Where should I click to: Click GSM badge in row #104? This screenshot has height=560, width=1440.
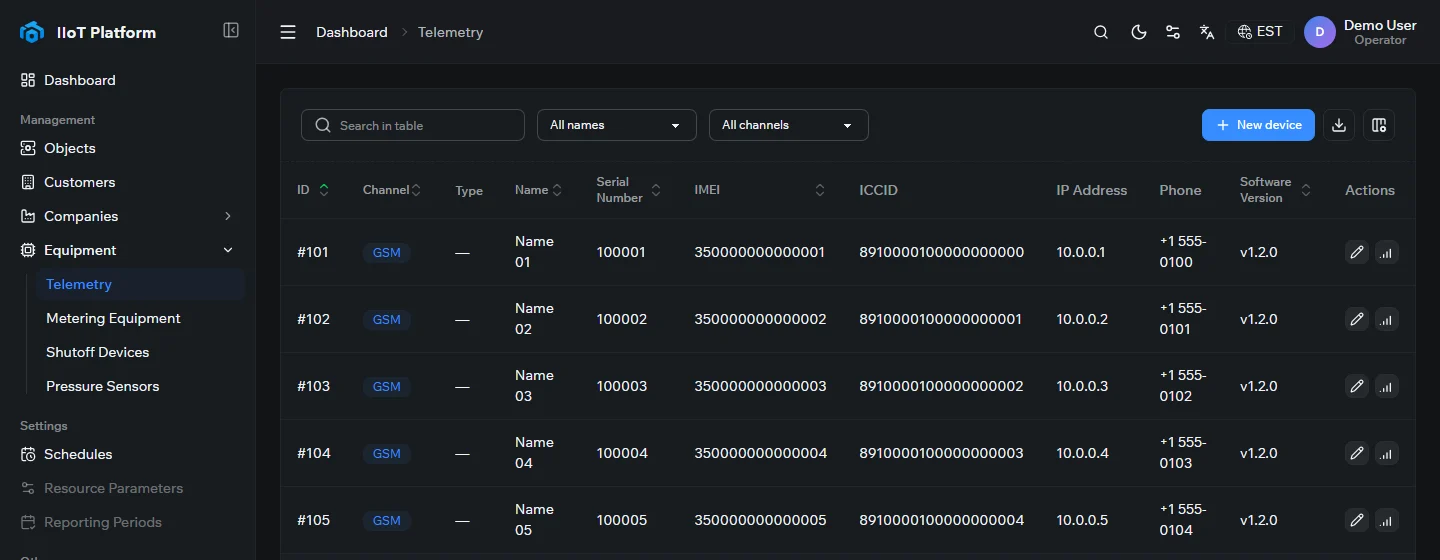[387, 453]
